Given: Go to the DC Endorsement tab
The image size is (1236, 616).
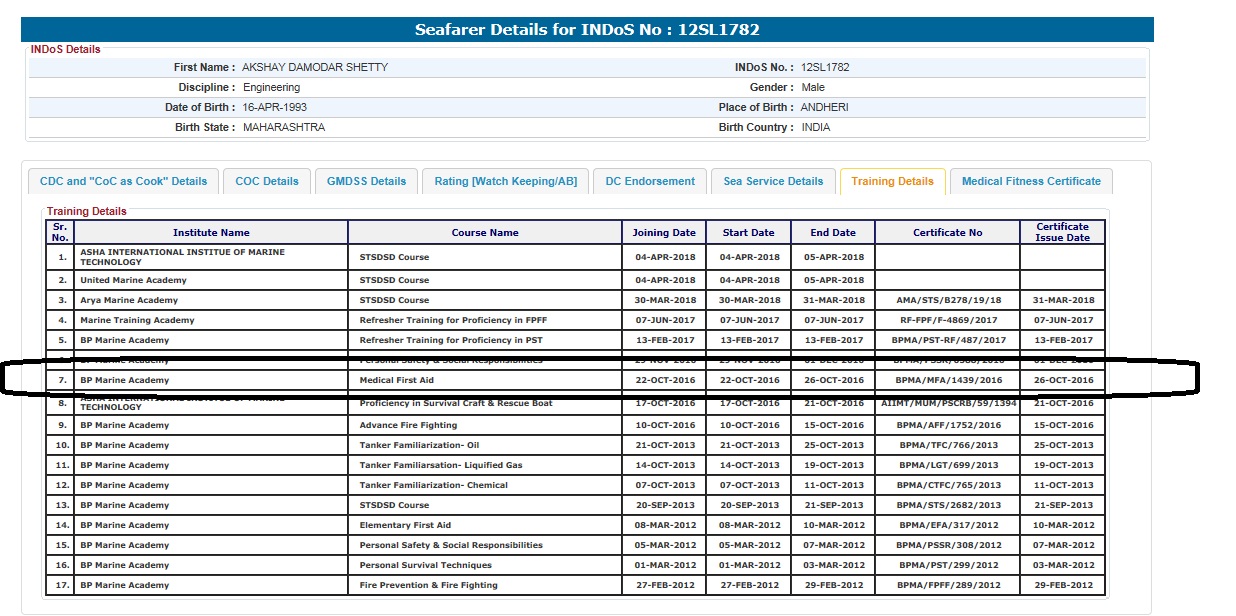Looking at the screenshot, I should click(650, 181).
